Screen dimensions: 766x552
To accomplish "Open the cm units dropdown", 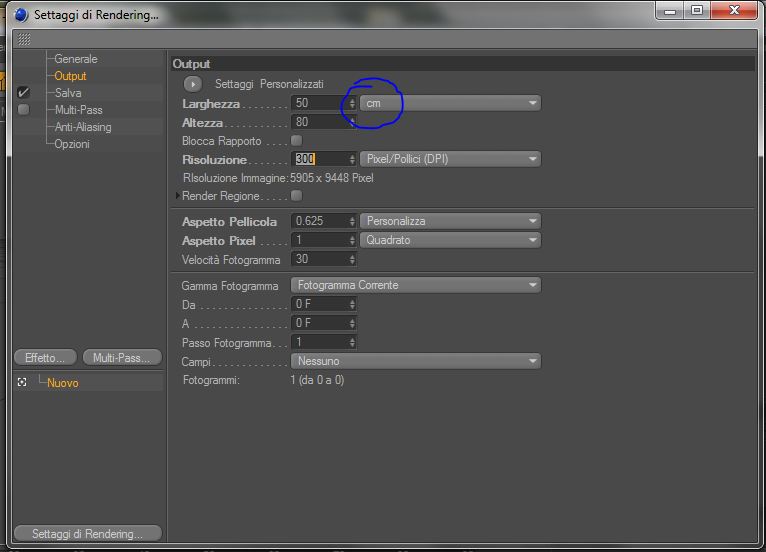I will pos(450,103).
